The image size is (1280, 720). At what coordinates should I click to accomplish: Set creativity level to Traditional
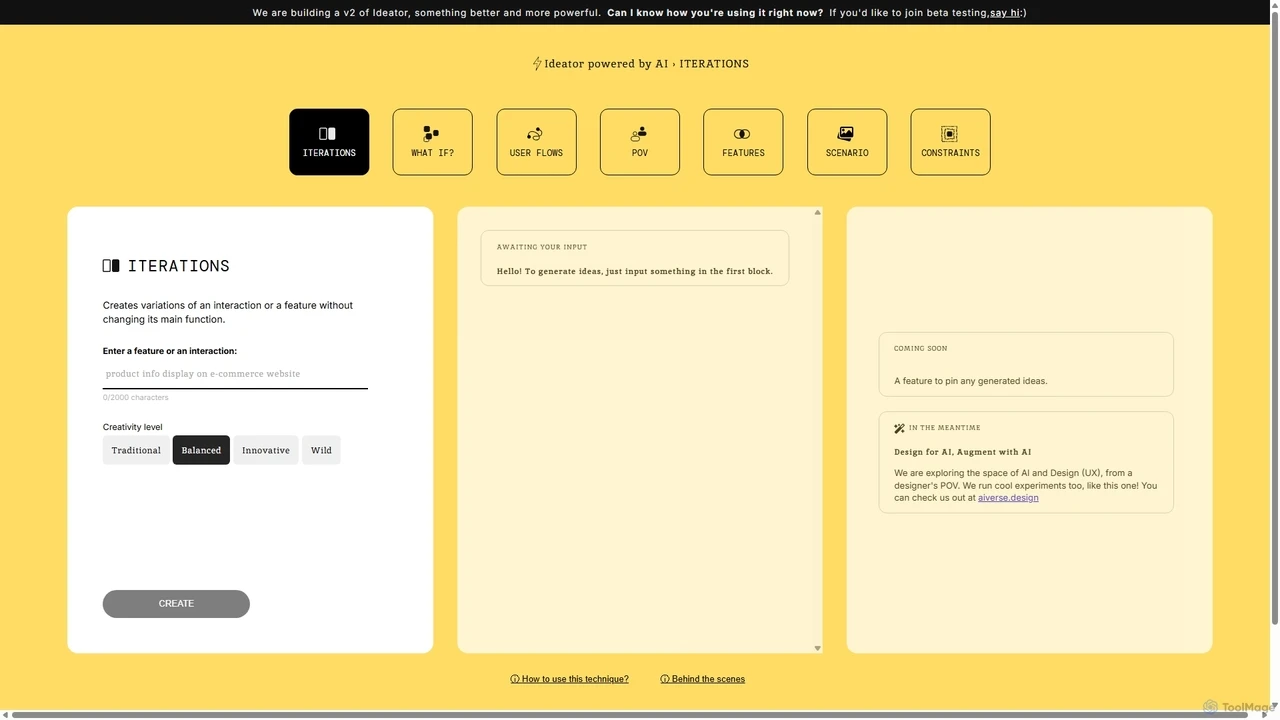136,450
